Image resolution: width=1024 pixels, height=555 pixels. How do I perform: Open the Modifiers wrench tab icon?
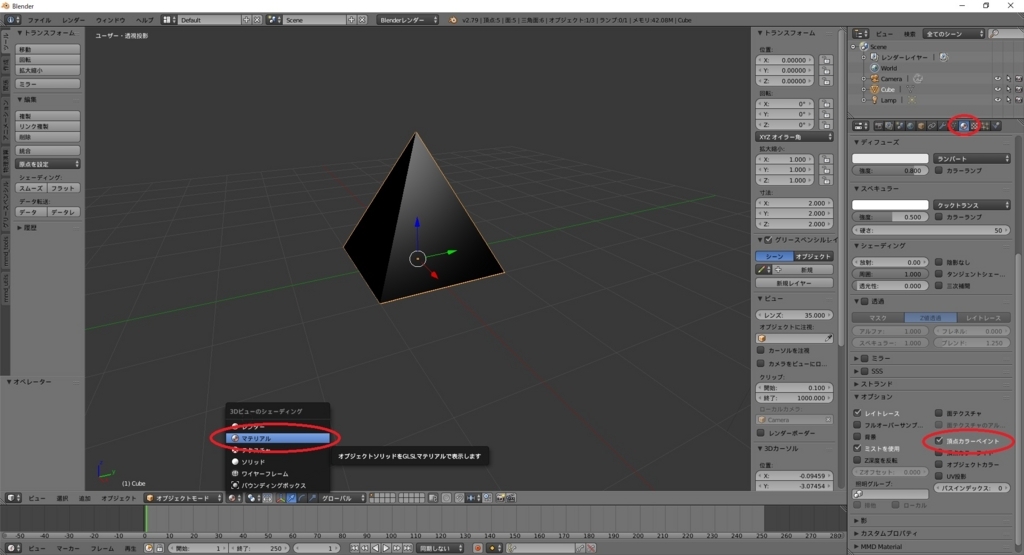(x=942, y=126)
